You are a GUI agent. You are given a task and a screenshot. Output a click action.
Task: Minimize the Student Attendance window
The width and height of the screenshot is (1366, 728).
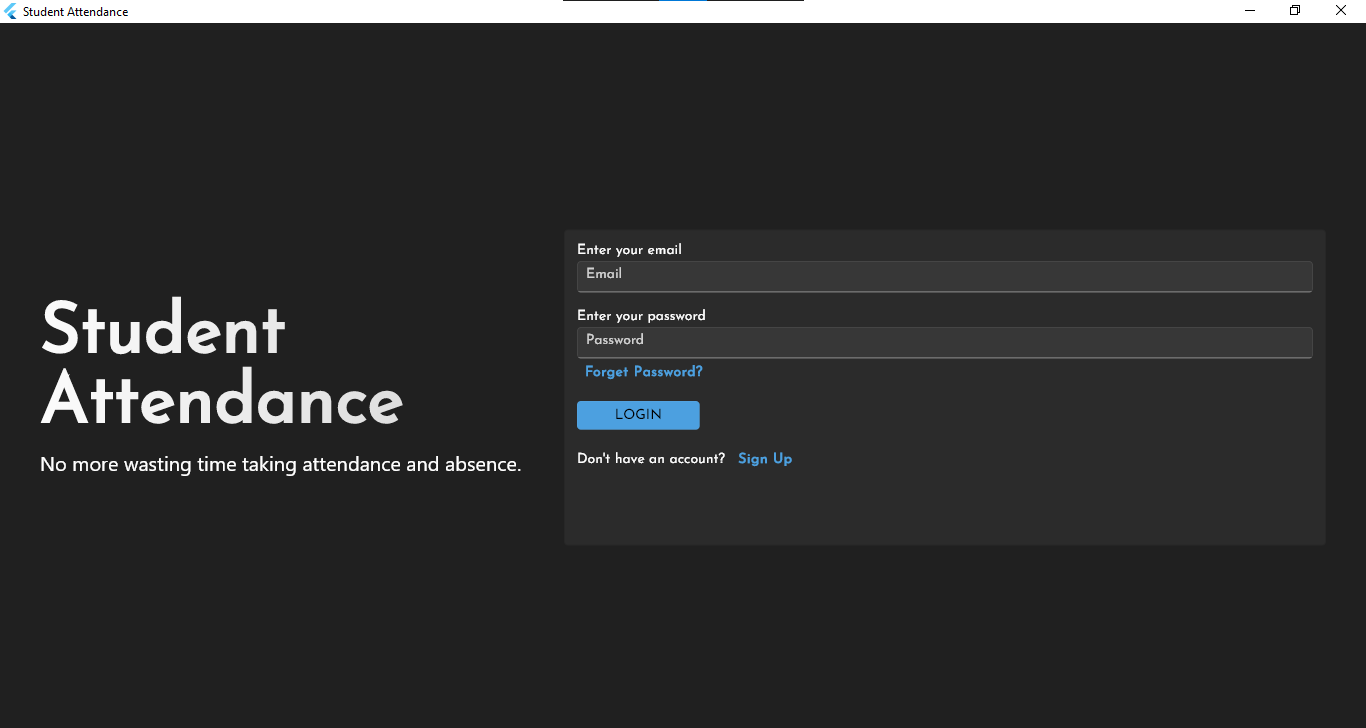[x=1249, y=10]
